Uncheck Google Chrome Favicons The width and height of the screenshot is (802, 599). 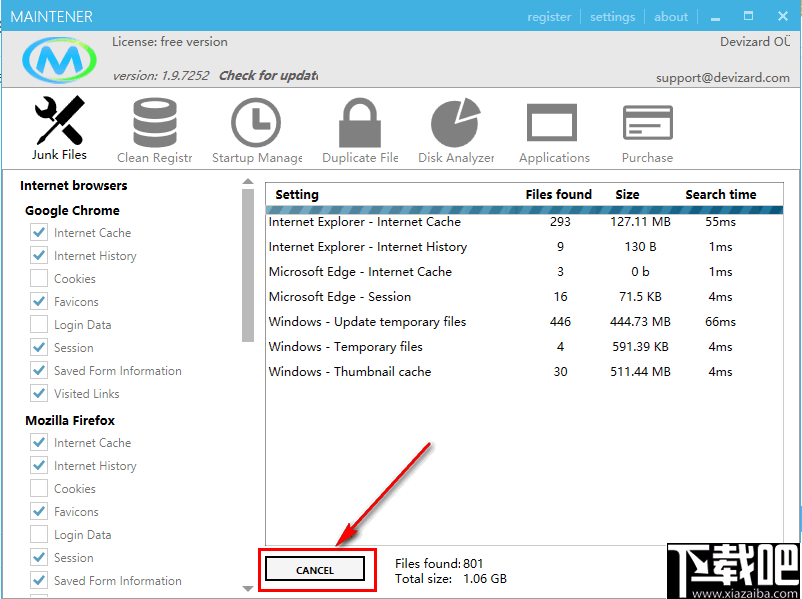(39, 301)
